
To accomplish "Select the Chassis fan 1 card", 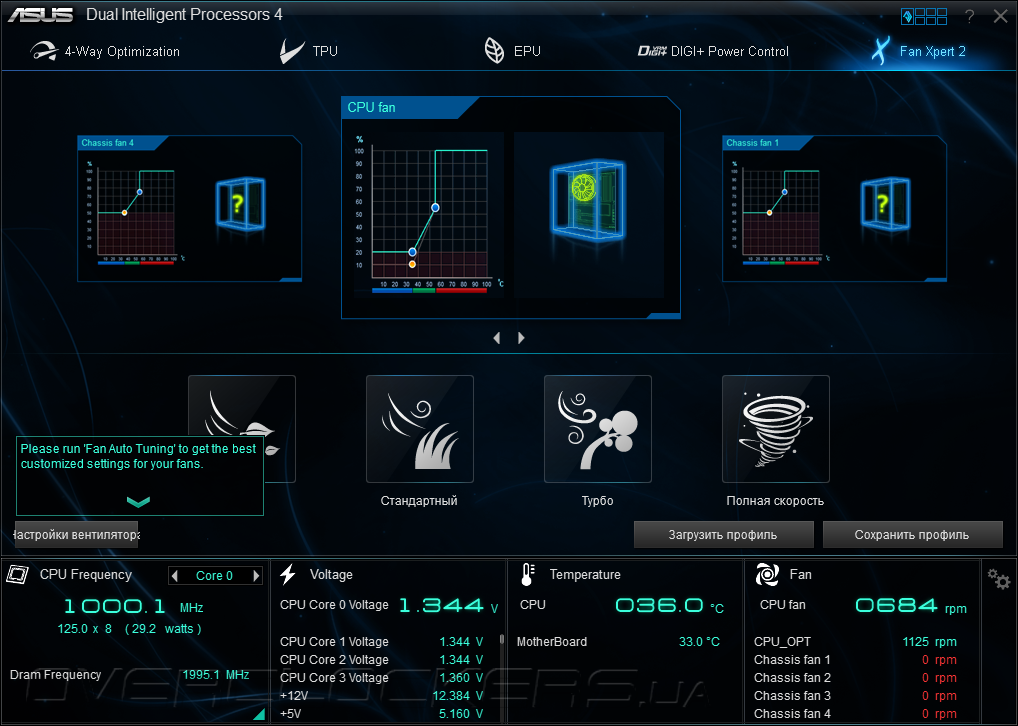I will 834,208.
